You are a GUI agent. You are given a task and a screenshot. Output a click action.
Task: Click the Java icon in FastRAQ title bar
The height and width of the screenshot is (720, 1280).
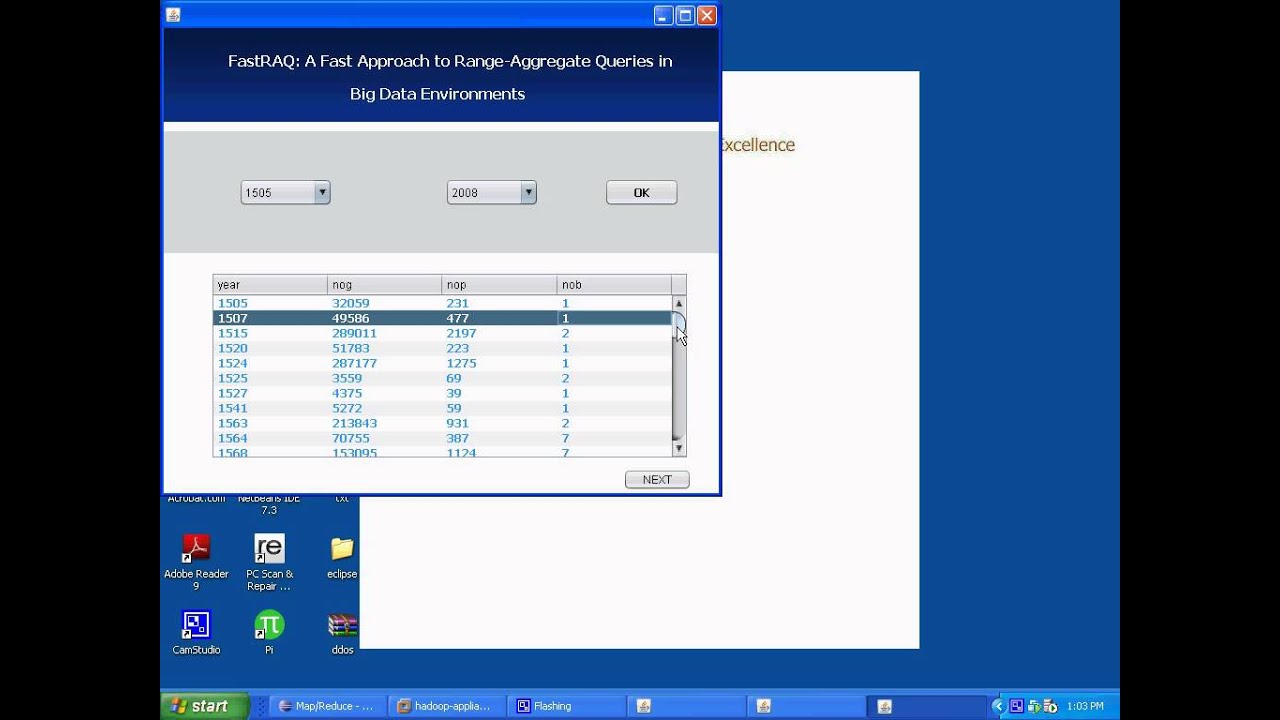[x=173, y=15]
